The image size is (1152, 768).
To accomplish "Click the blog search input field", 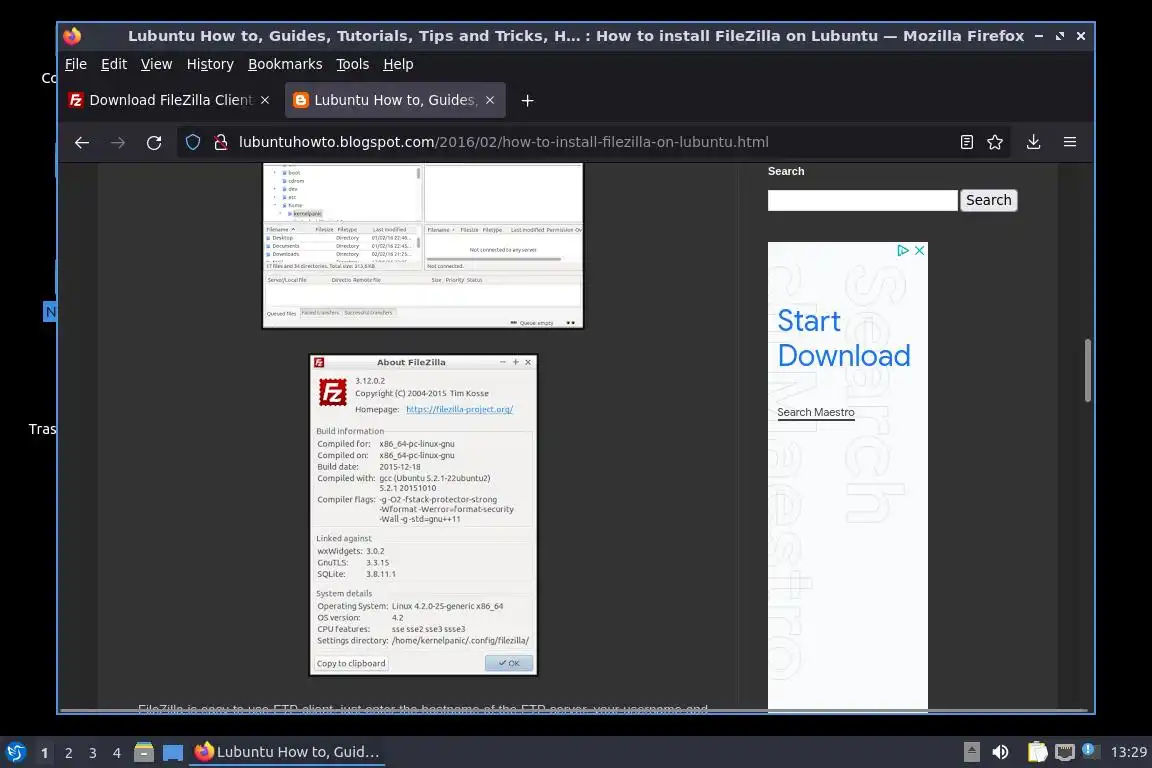I will point(863,201).
